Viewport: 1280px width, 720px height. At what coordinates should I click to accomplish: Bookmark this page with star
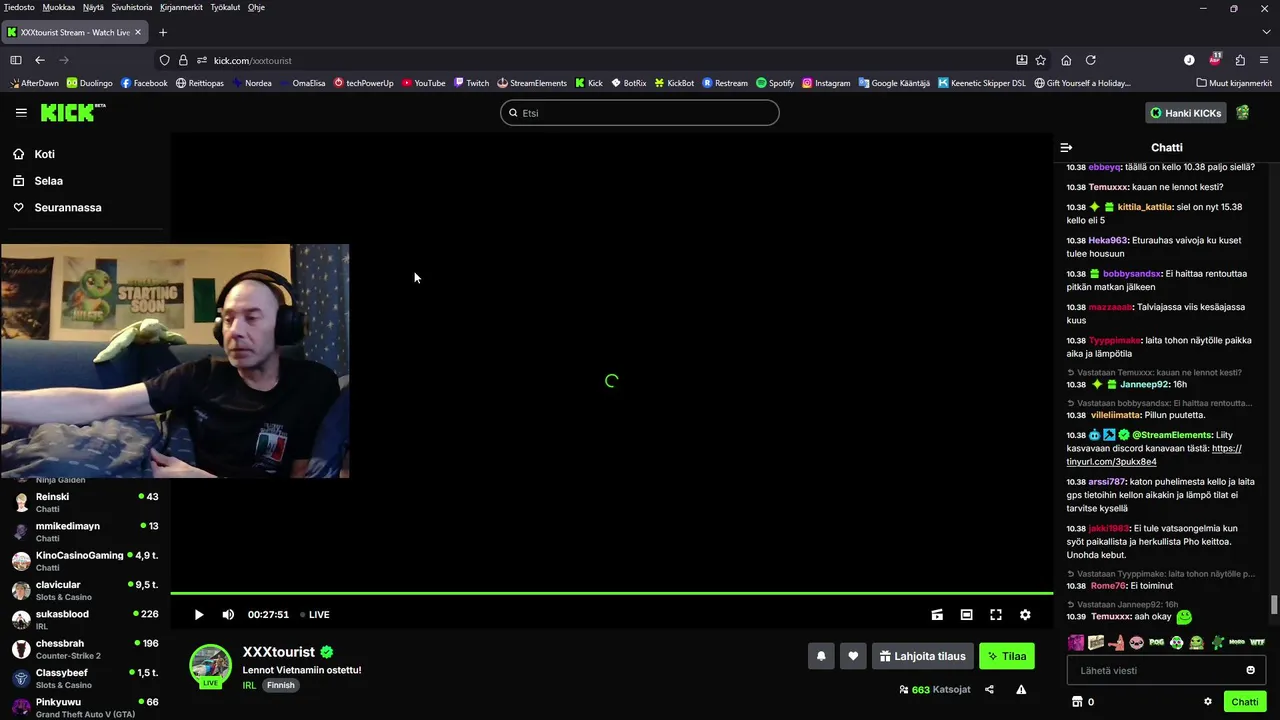click(1041, 60)
